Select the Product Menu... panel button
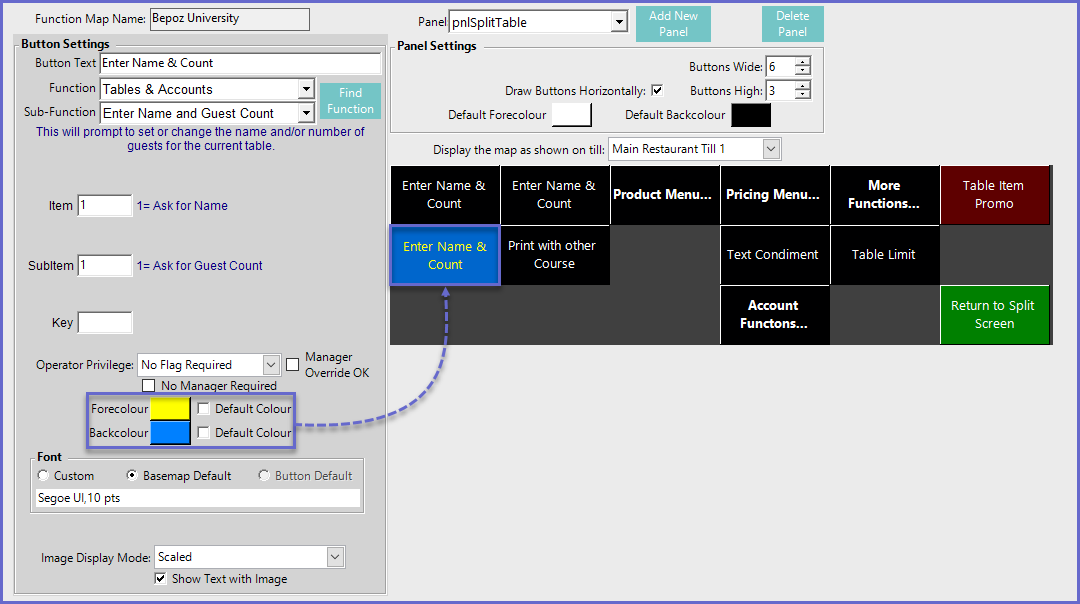This screenshot has width=1080, height=604. pyautogui.click(x=665, y=195)
